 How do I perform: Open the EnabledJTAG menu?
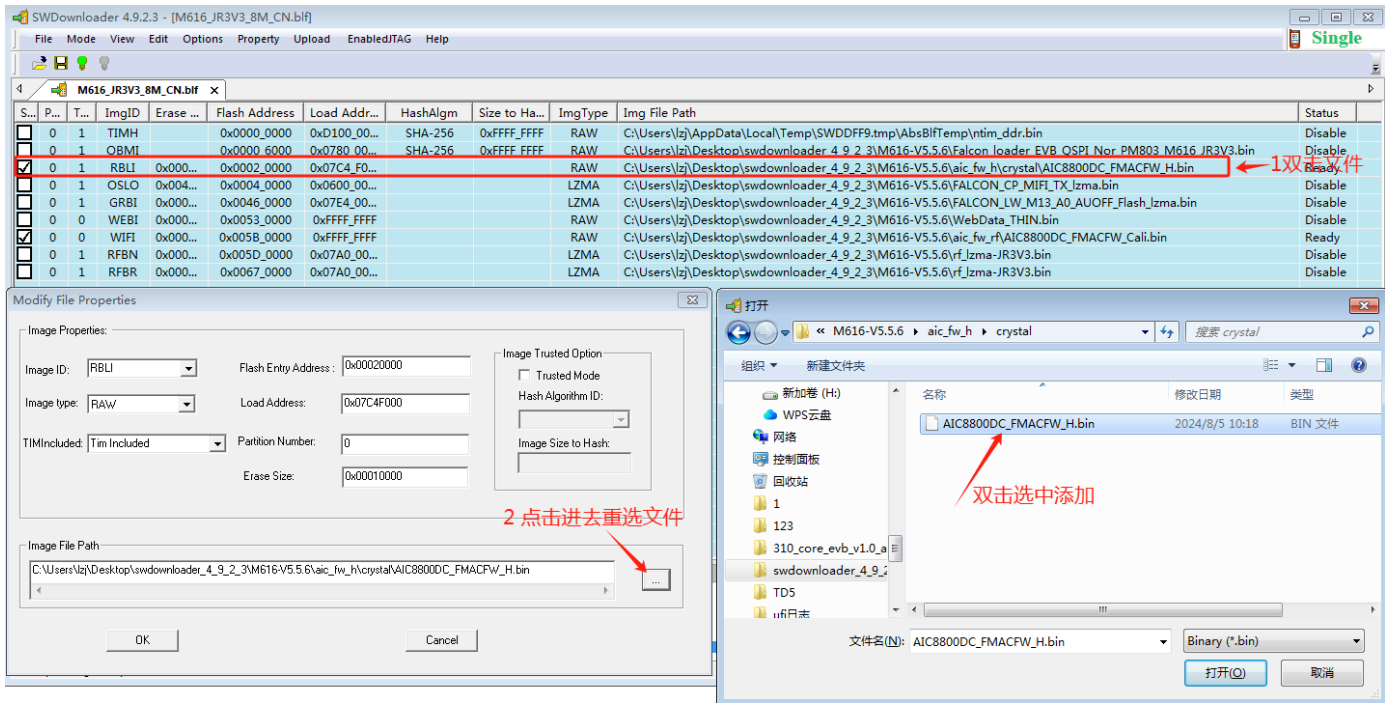[x=381, y=39]
